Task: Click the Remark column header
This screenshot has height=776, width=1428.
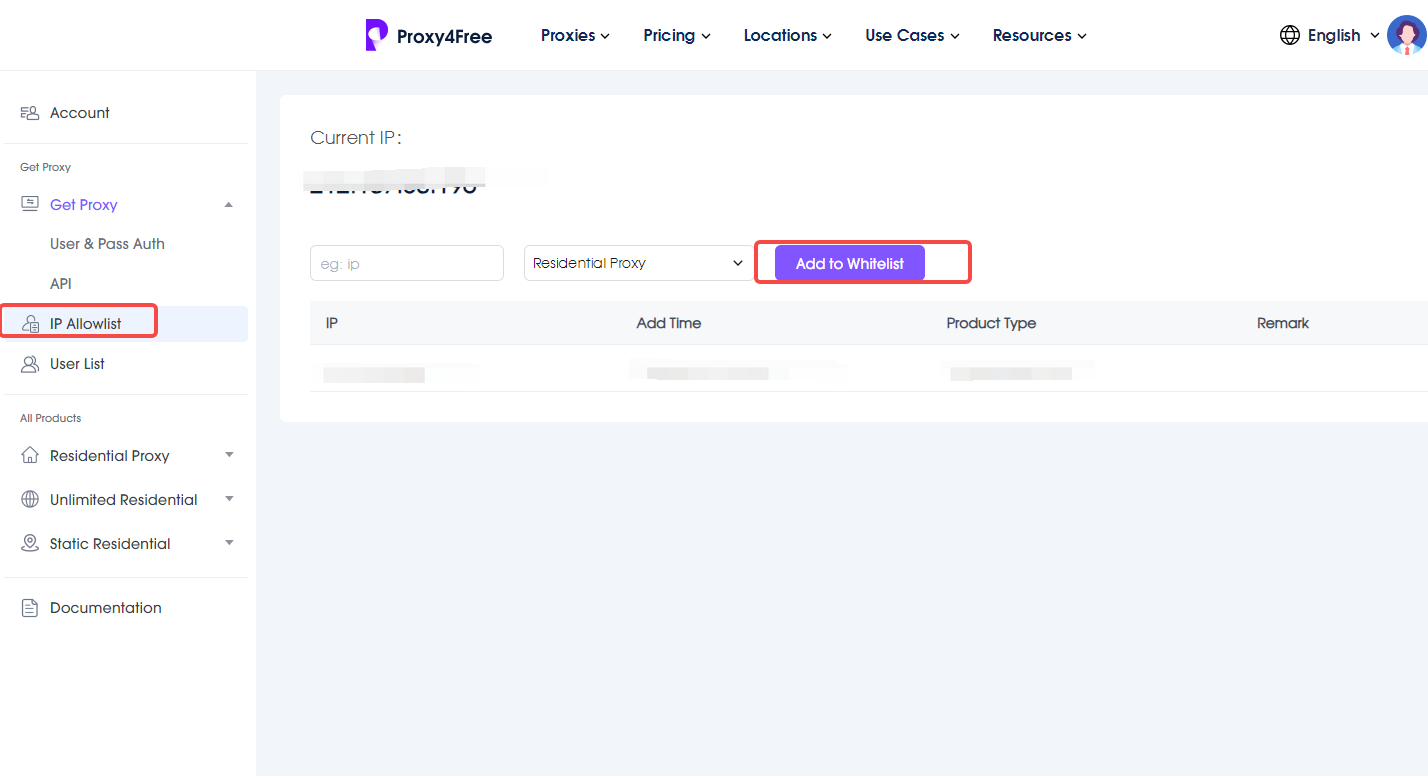Action: click(1283, 323)
